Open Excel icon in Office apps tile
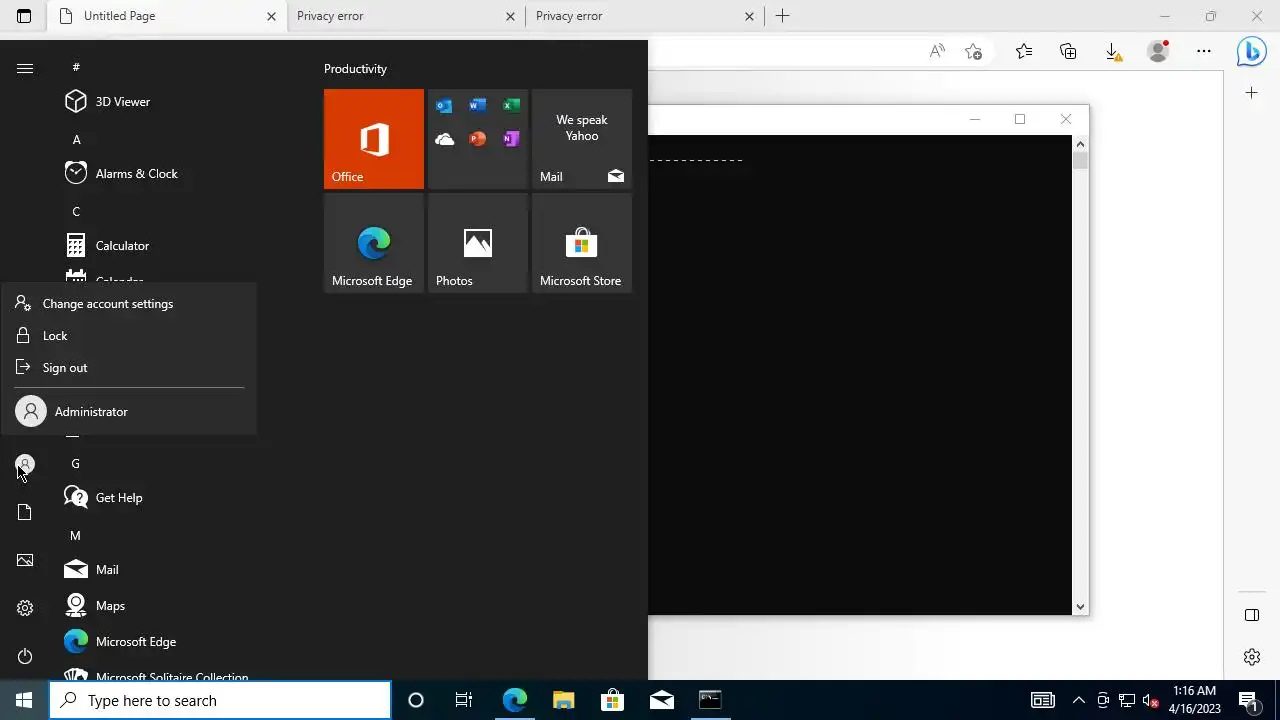 click(x=511, y=106)
